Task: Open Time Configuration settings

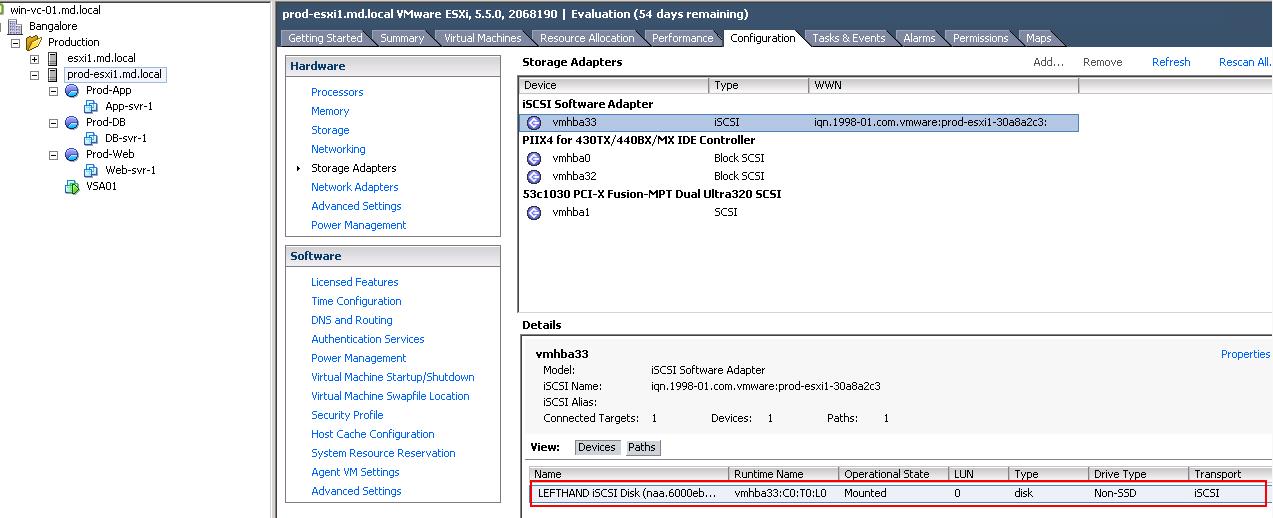Action: point(356,301)
